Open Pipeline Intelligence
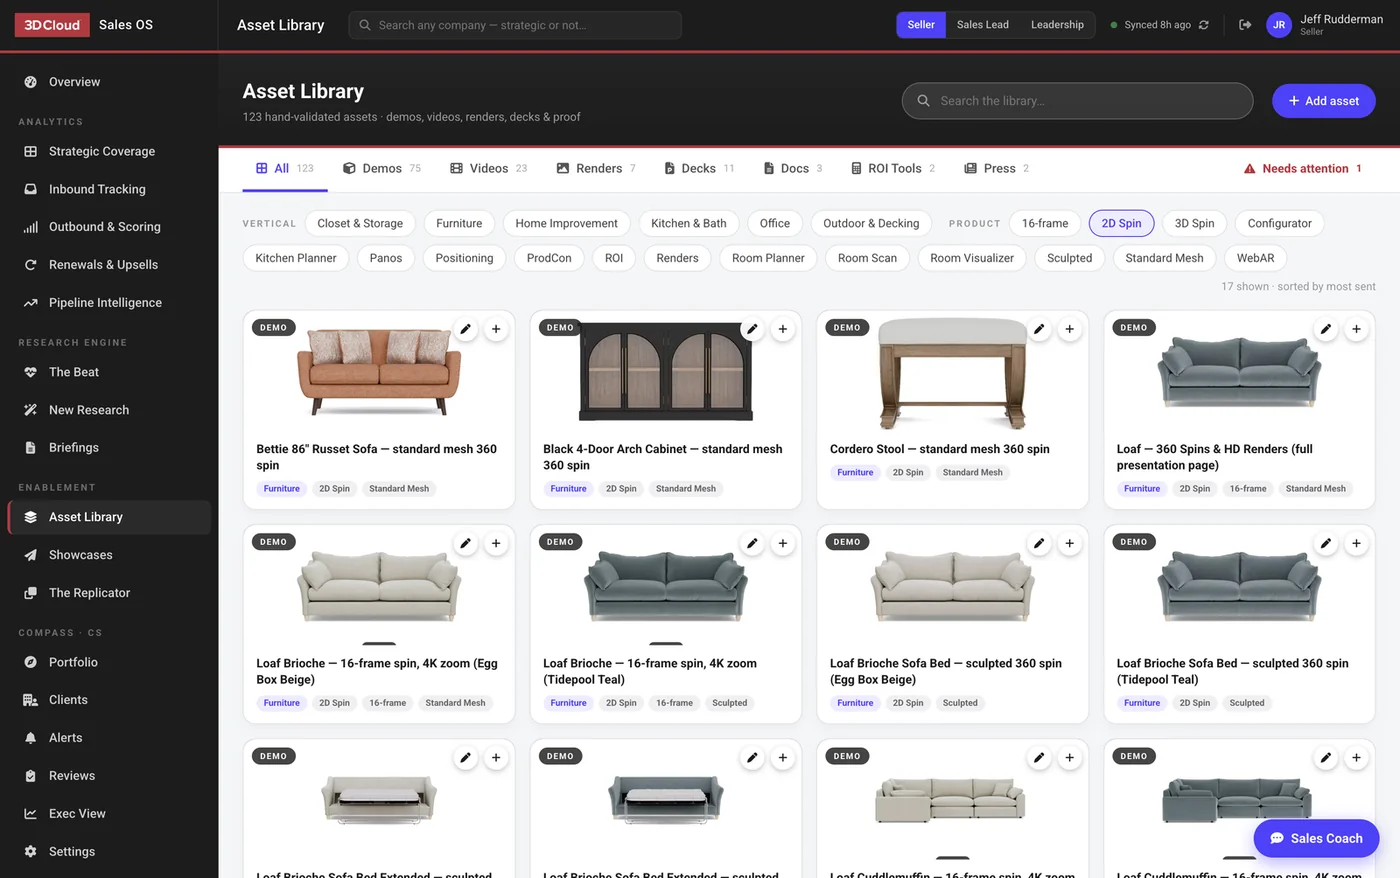 point(109,303)
